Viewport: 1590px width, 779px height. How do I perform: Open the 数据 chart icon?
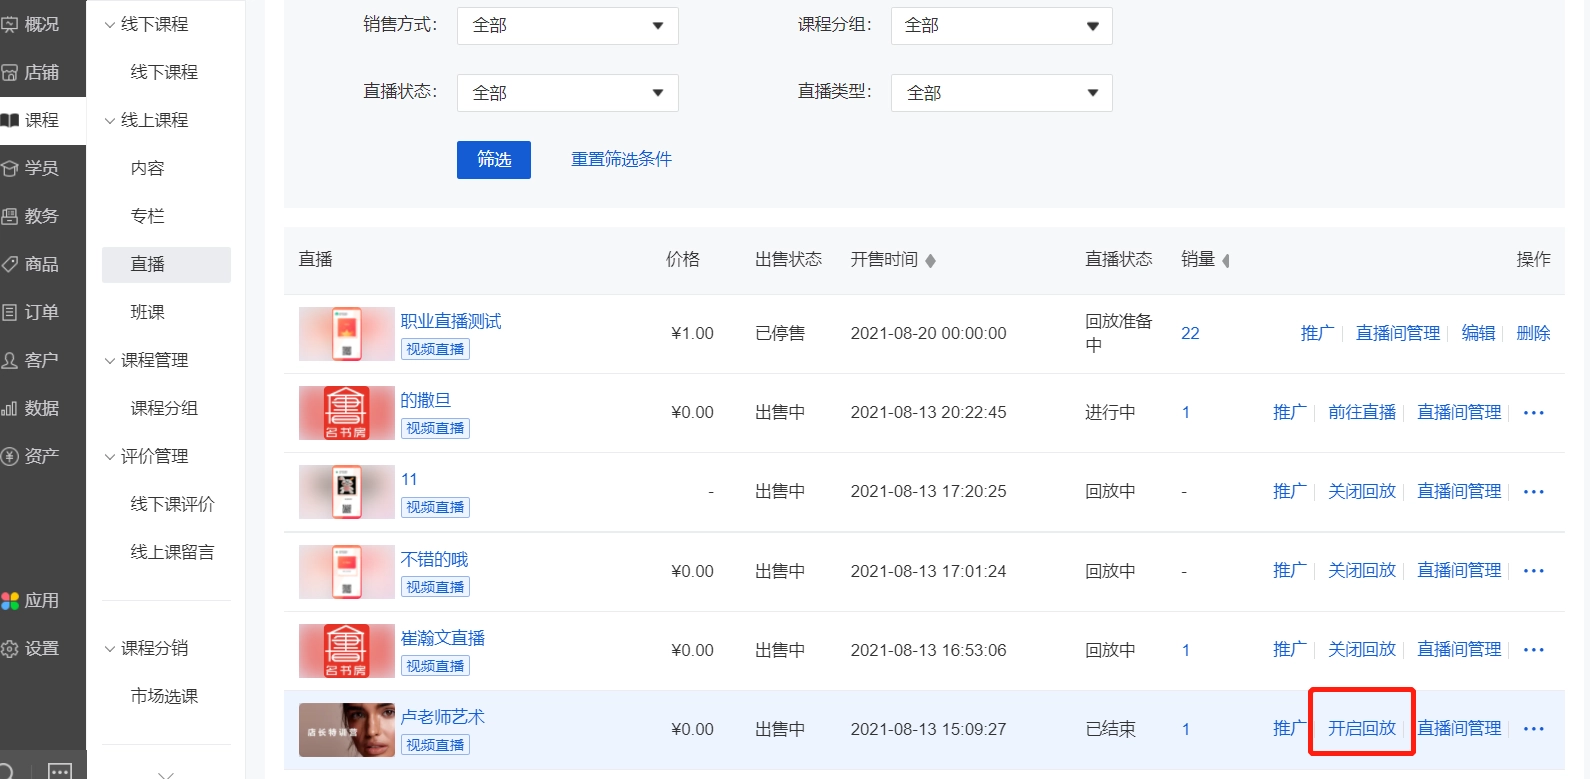tap(10, 408)
